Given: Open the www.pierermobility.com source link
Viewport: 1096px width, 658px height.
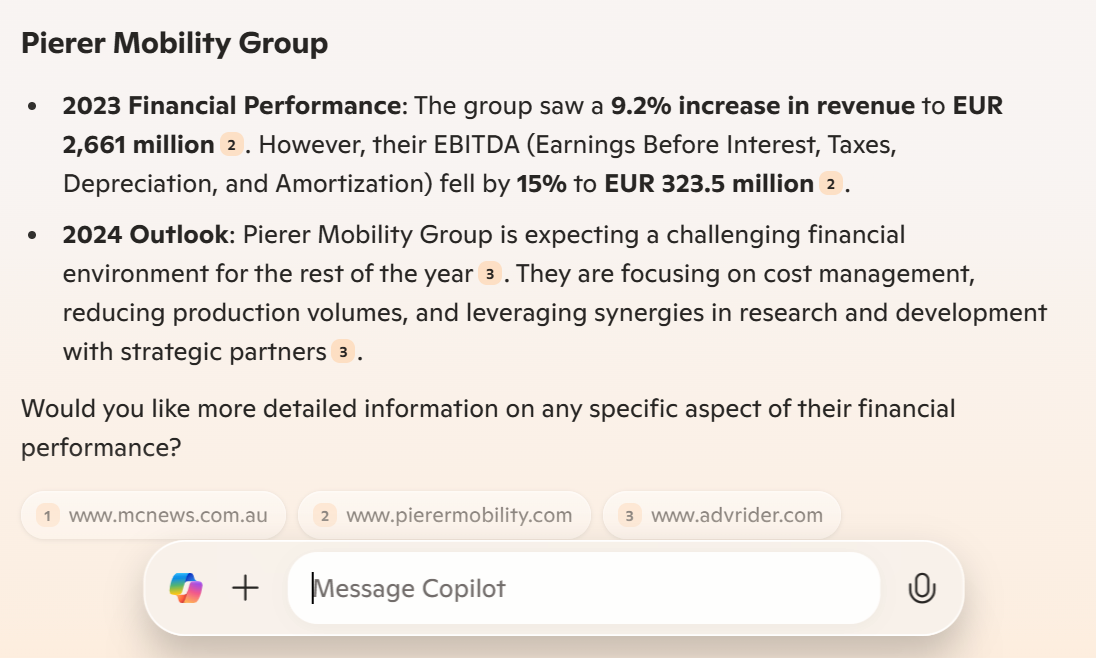Looking at the screenshot, I should pos(445,515).
